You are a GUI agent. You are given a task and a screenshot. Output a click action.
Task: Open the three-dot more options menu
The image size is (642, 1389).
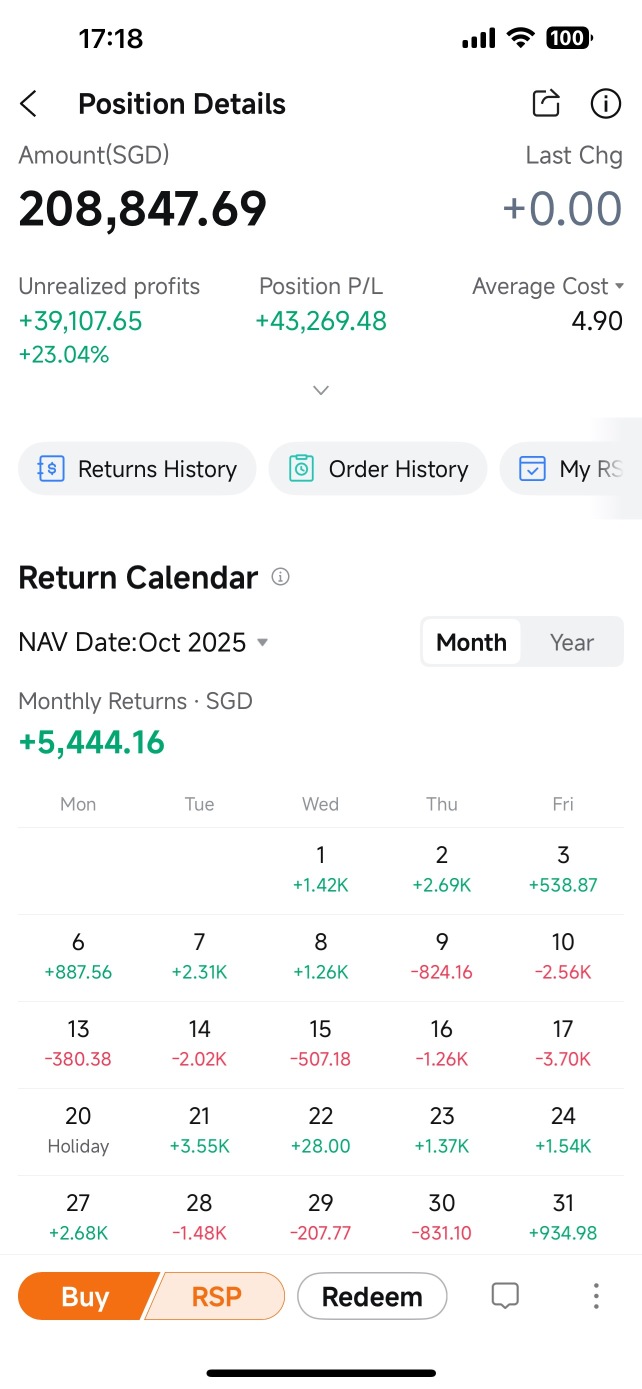(x=596, y=1297)
